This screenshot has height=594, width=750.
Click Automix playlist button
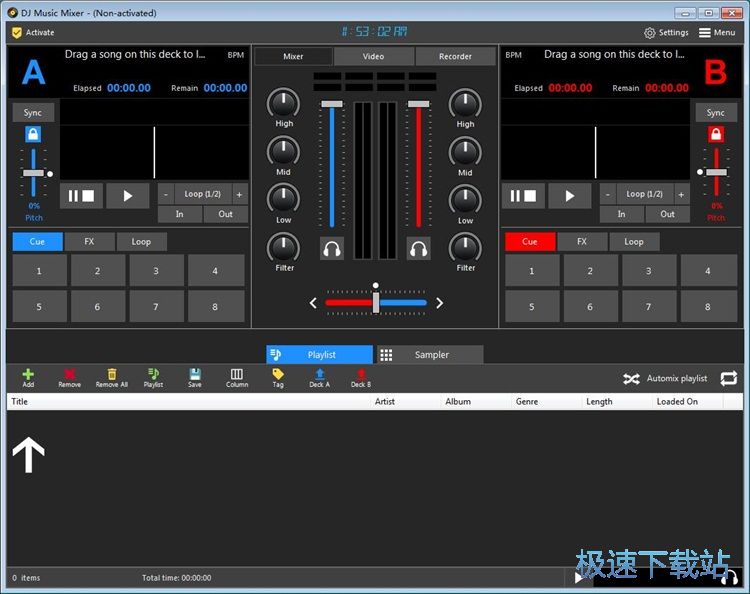pyautogui.click(x=665, y=378)
